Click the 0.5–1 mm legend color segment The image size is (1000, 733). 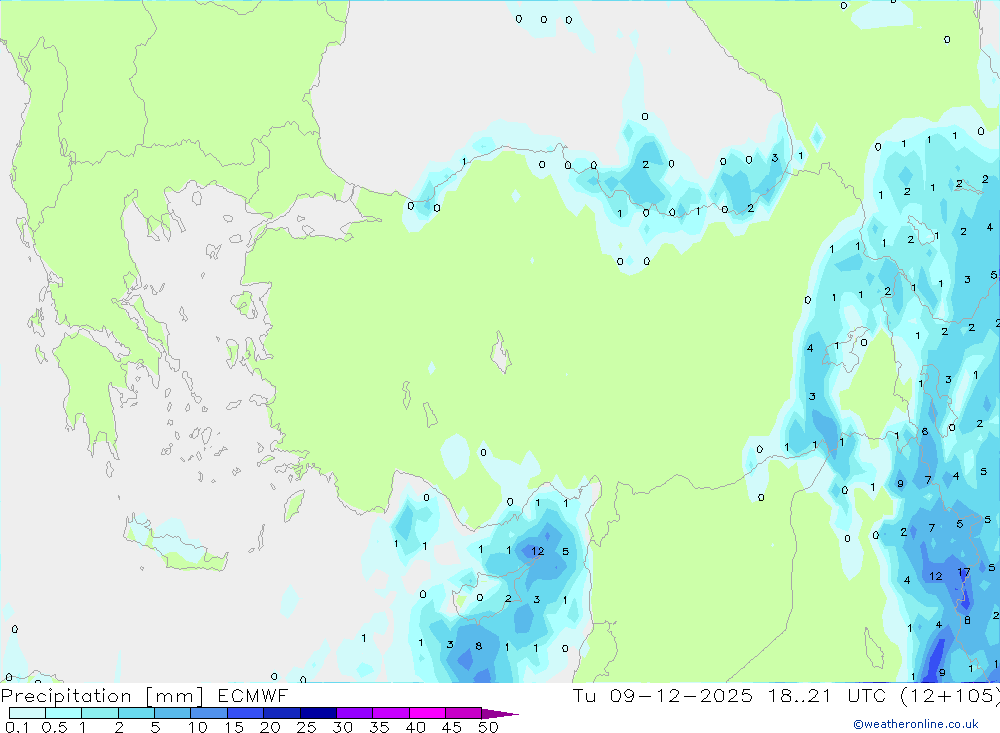[64, 713]
